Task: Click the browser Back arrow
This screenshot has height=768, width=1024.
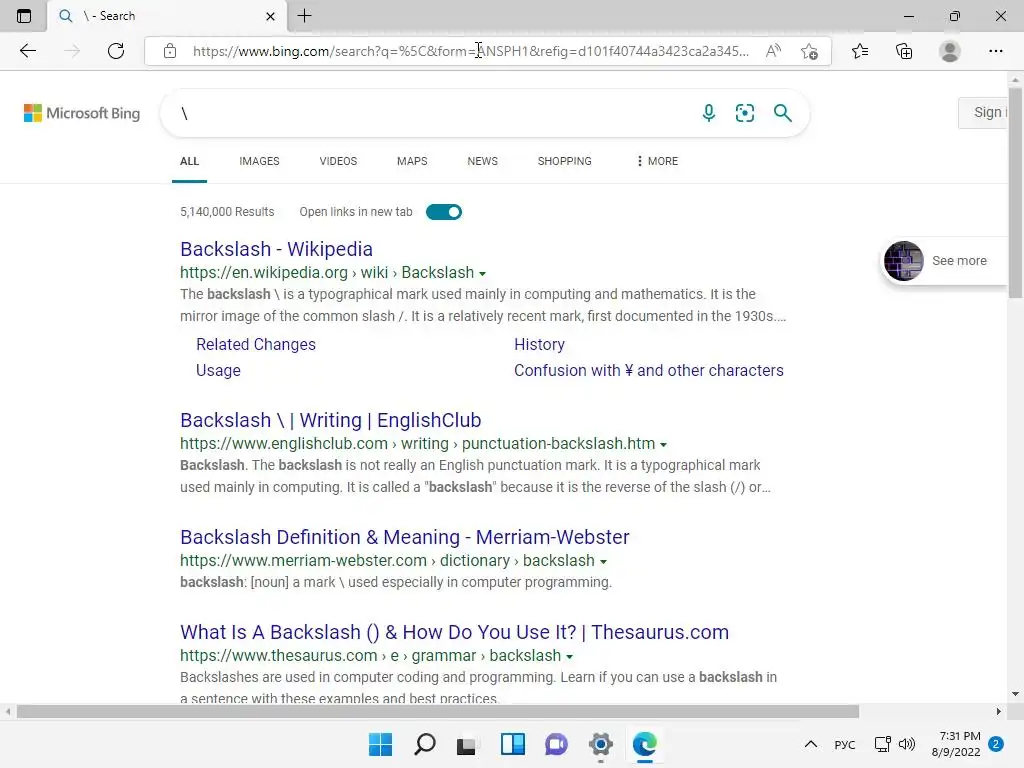Action: tap(27, 51)
